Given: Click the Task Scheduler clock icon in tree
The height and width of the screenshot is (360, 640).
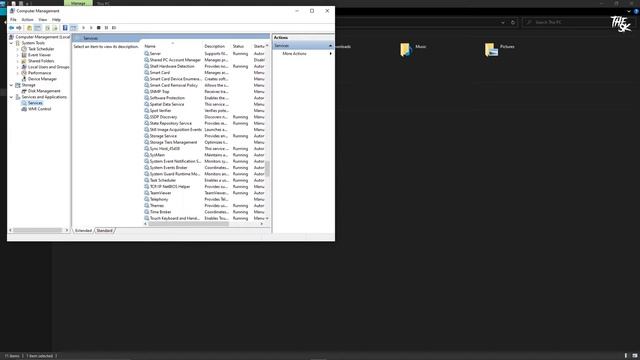Looking at the screenshot, I should tap(24, 49).
